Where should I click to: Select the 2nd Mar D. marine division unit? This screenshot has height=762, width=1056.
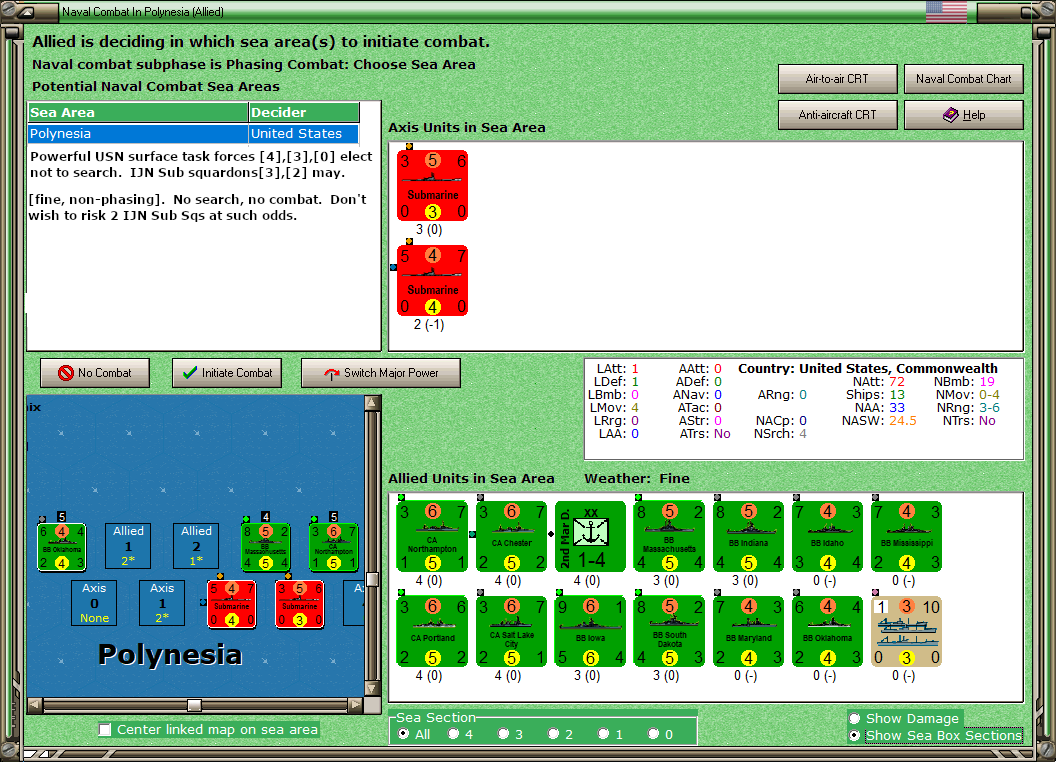[591, 536]
